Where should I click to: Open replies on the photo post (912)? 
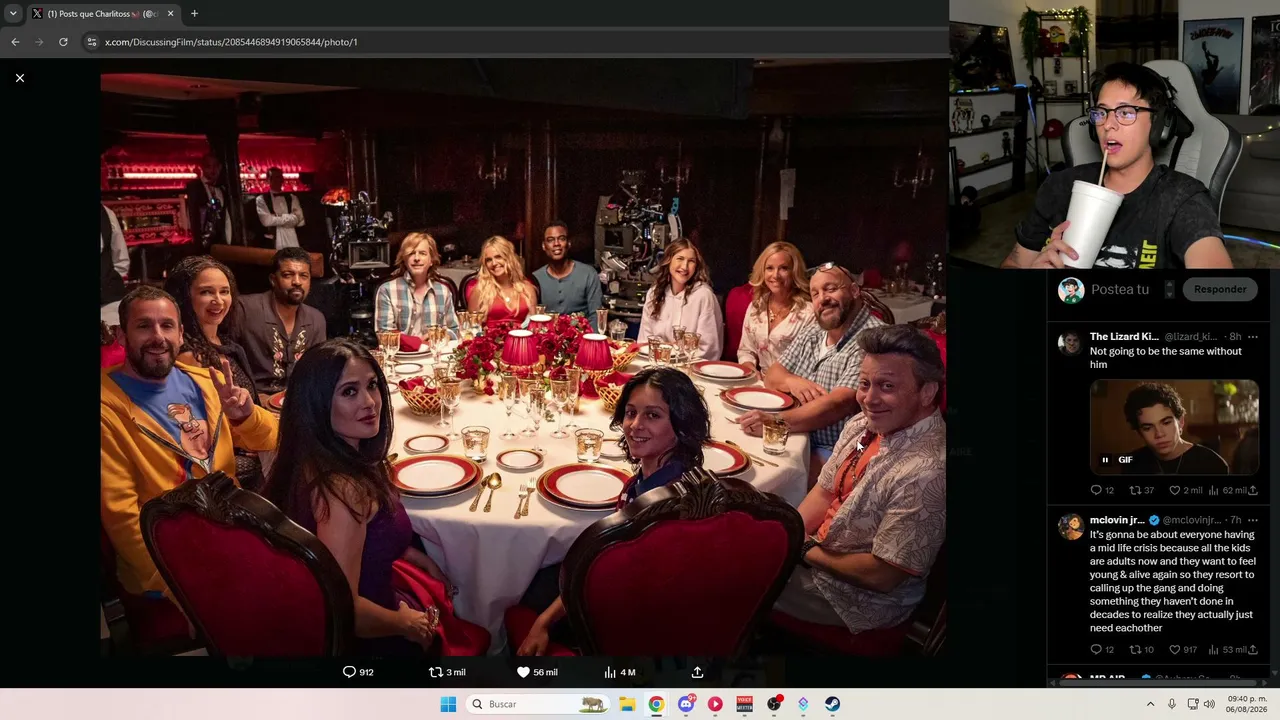click(x=358, y=672)
